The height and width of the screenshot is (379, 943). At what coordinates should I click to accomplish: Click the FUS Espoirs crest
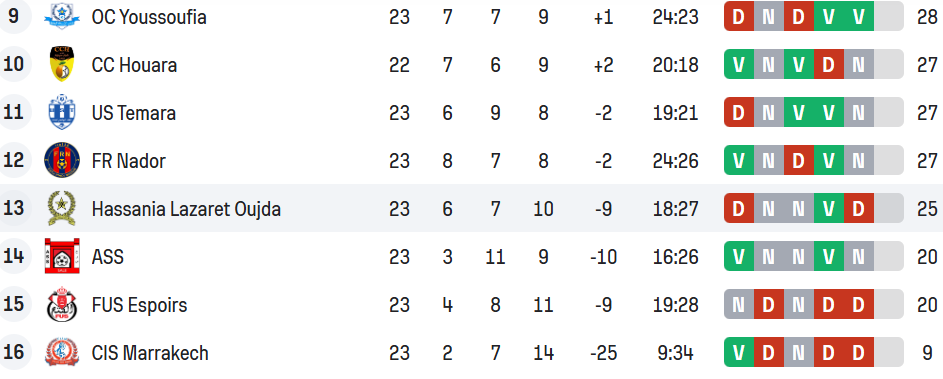tap(62, 304)
